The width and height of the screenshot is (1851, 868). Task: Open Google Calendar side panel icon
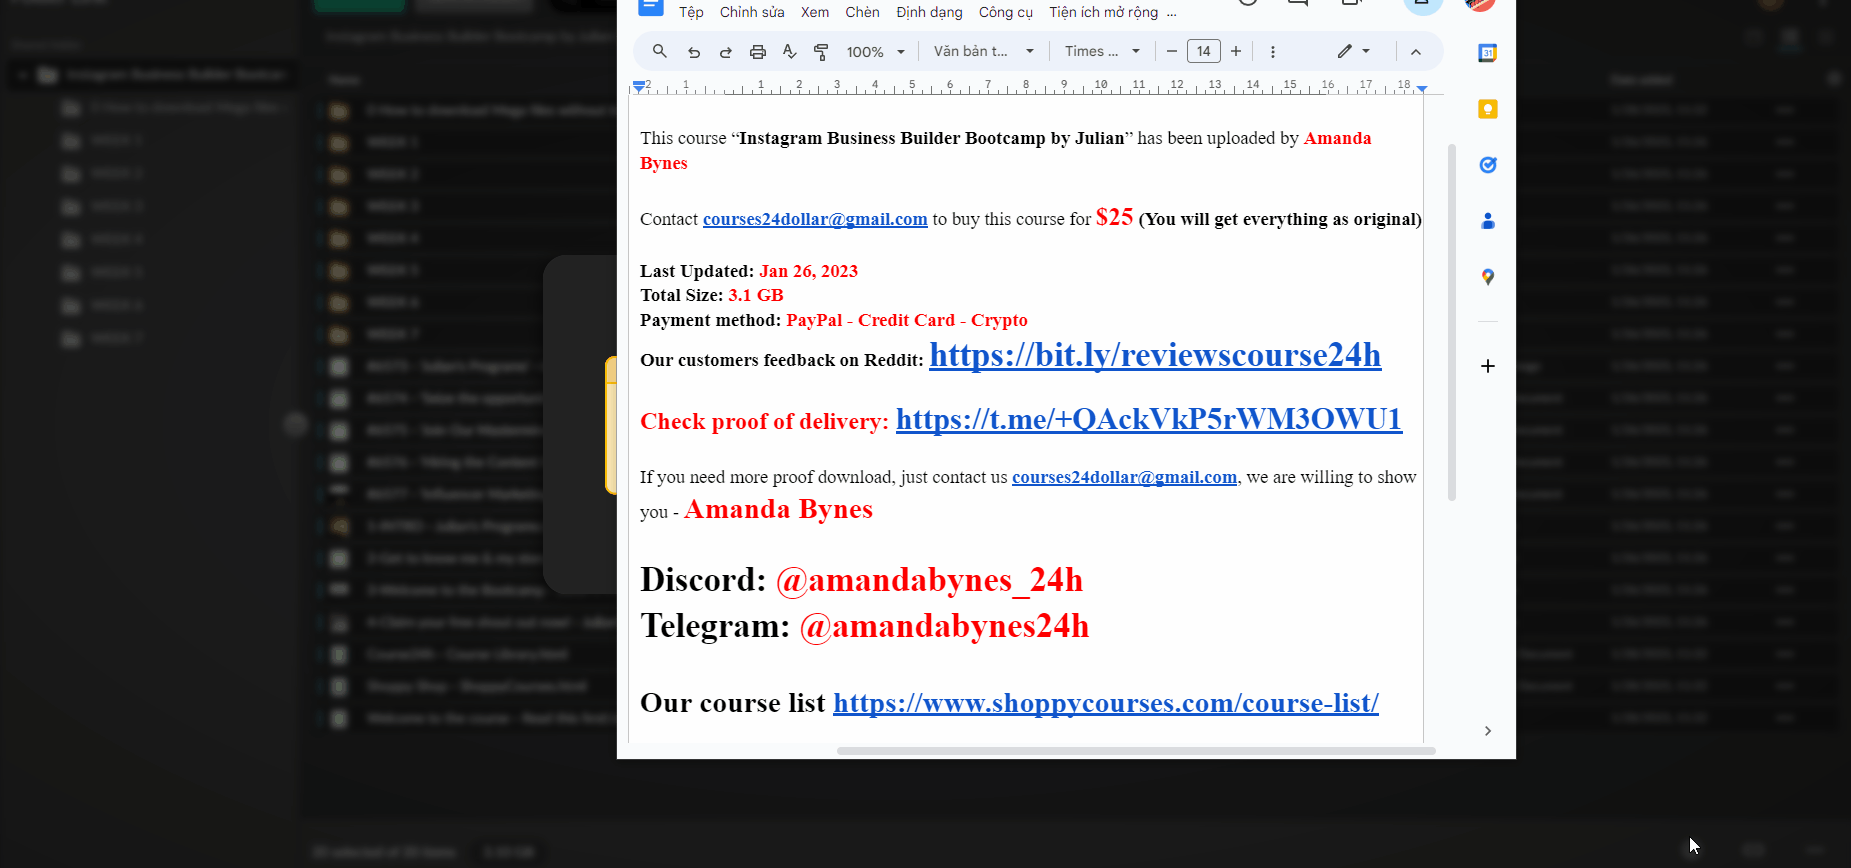coord(1487,53)
